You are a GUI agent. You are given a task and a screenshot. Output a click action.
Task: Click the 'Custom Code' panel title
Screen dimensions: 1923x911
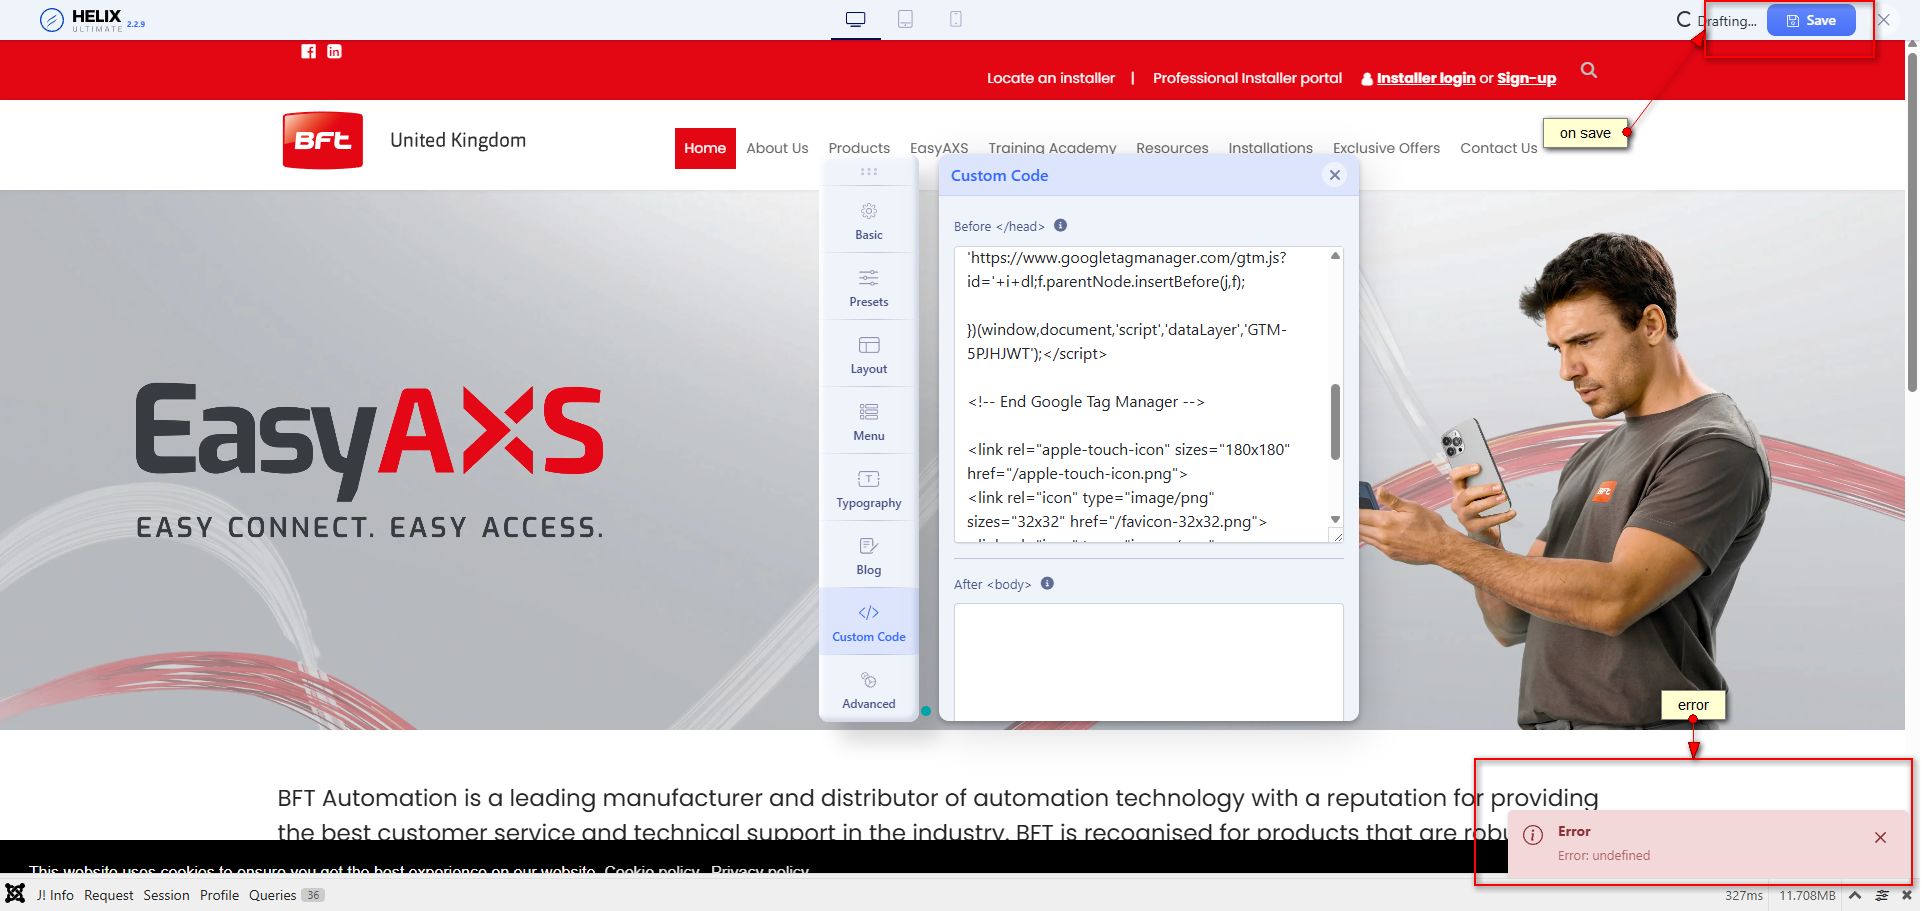click(999, 175)
